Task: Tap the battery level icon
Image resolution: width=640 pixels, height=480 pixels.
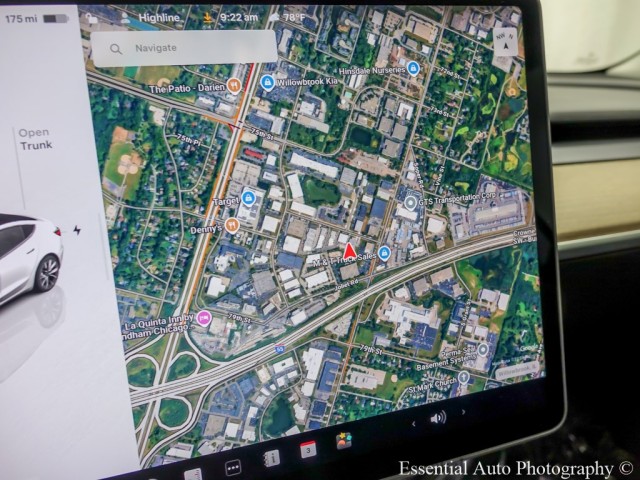Action: 56,19
